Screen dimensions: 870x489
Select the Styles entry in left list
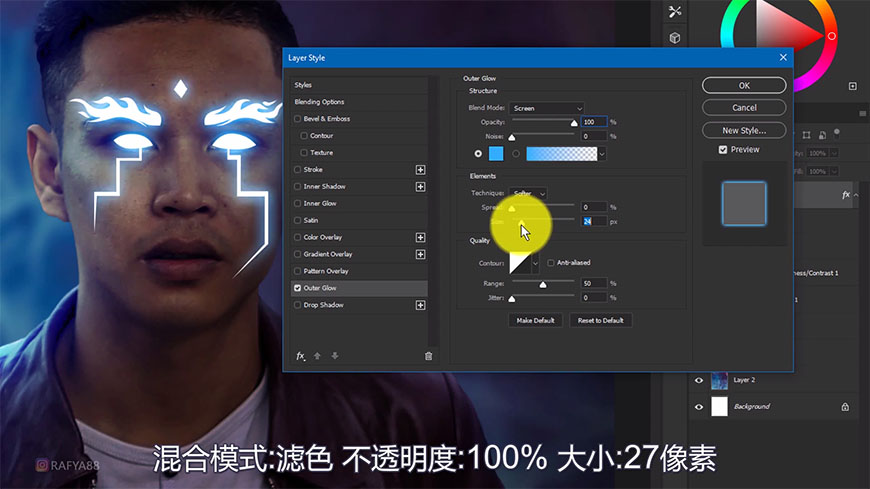click(x=303, y=85)
